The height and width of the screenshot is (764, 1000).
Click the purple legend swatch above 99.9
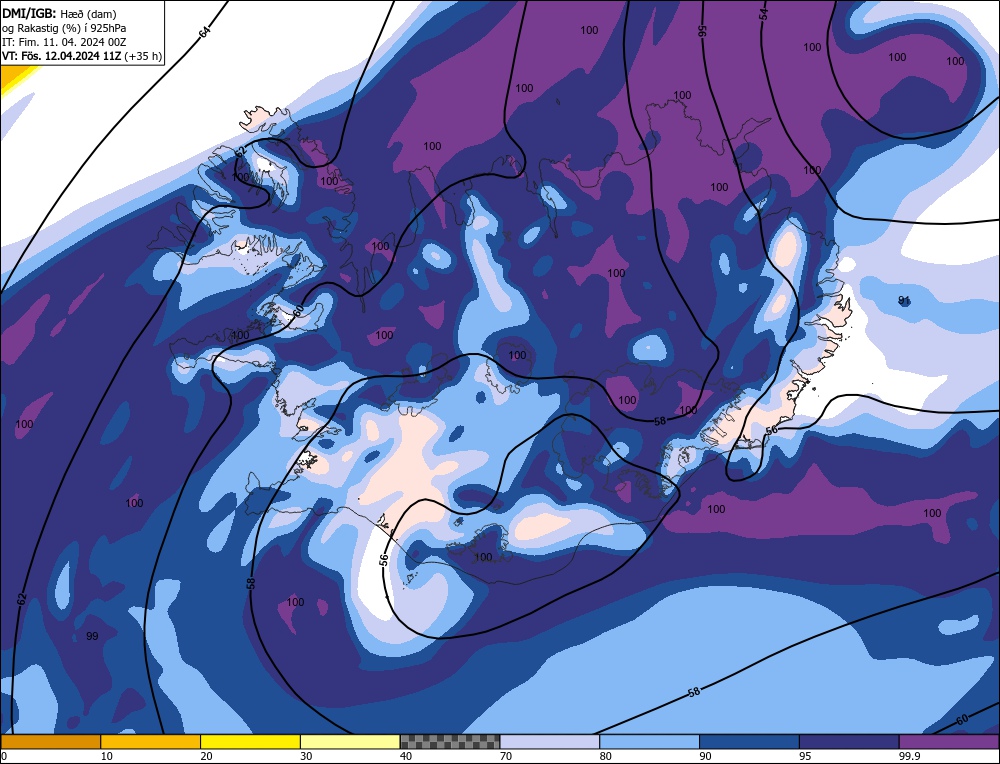[949, 742]
